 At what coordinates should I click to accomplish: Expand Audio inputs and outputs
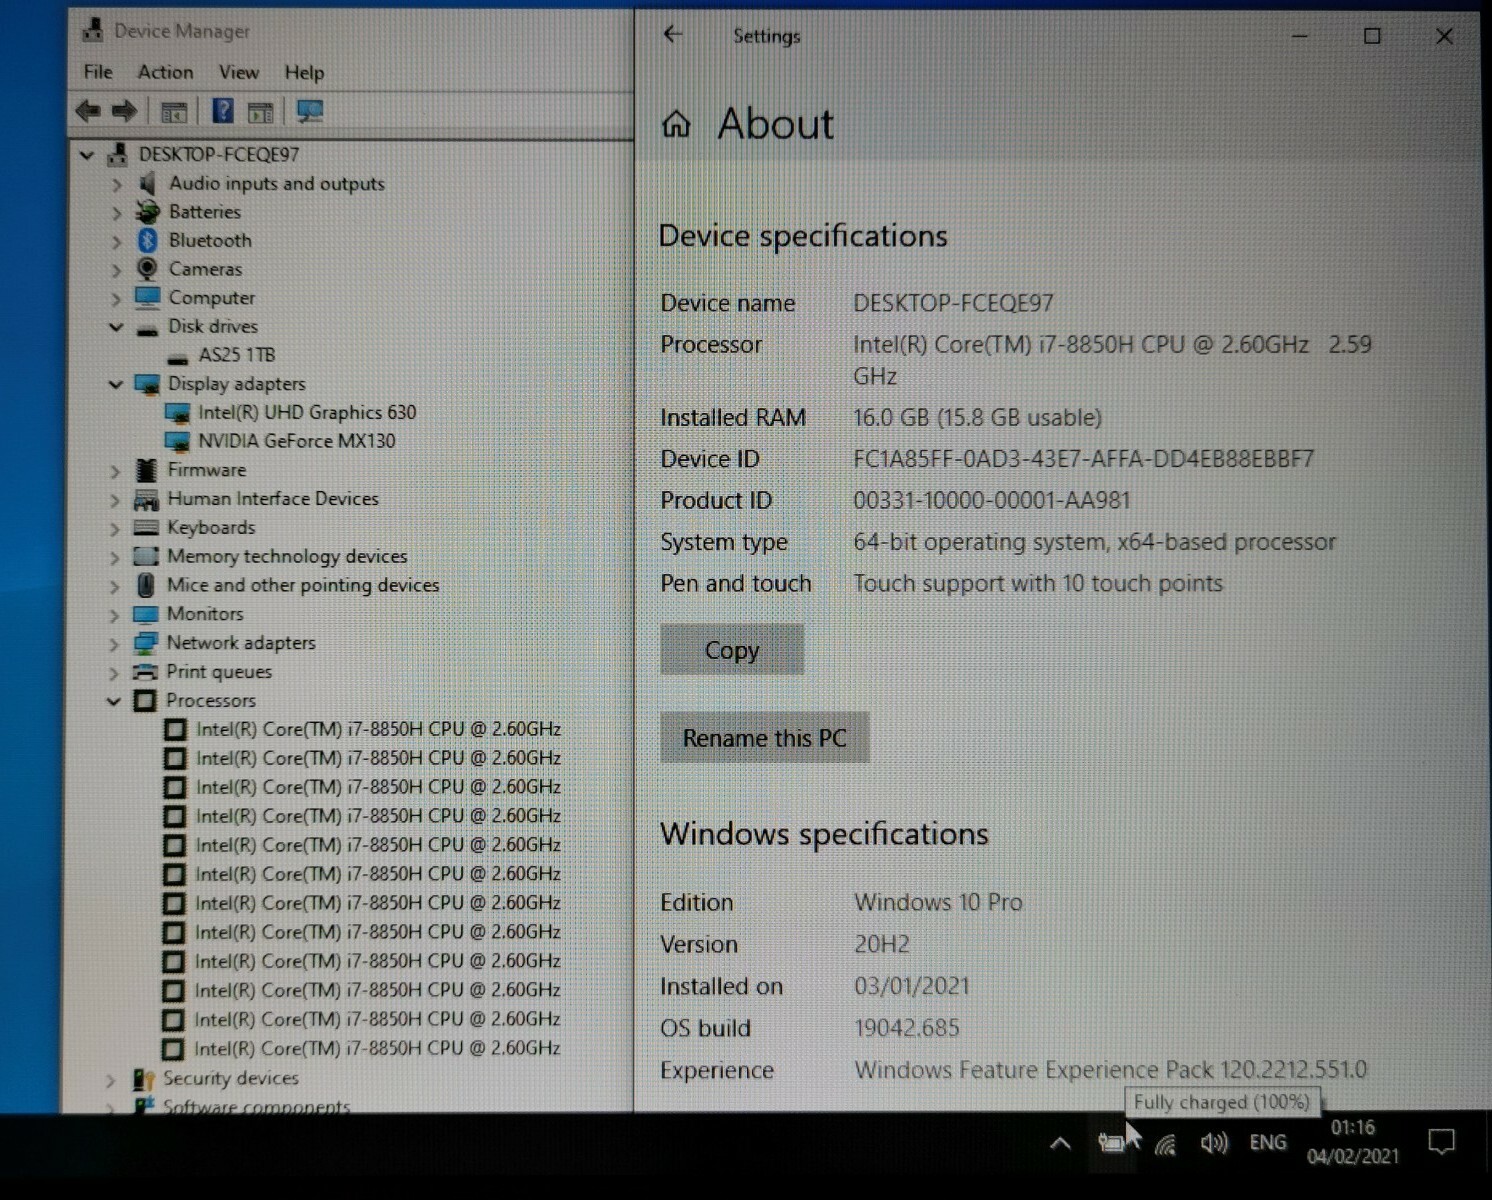click(x=116, y=184)
